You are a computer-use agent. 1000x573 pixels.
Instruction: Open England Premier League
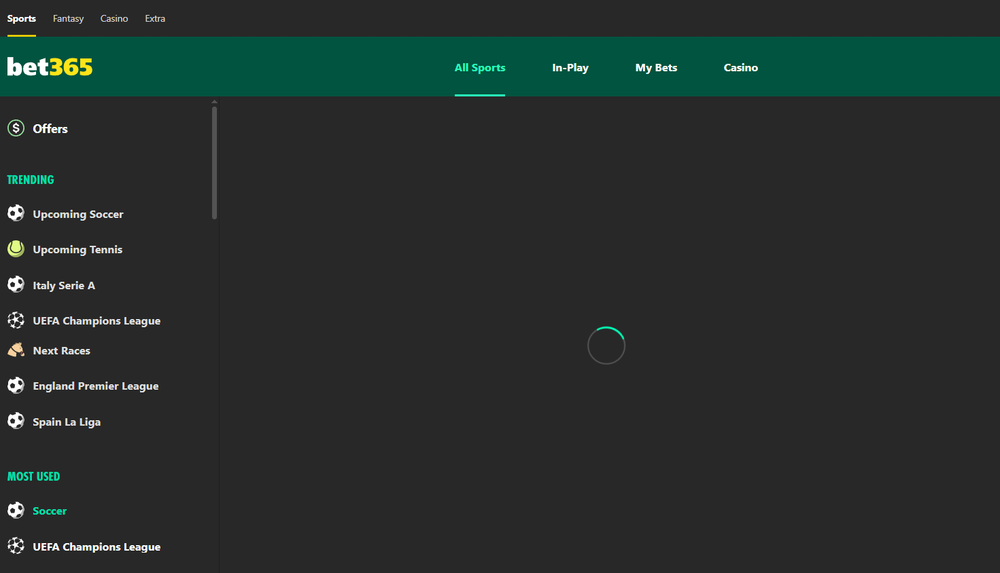(96, 386)
